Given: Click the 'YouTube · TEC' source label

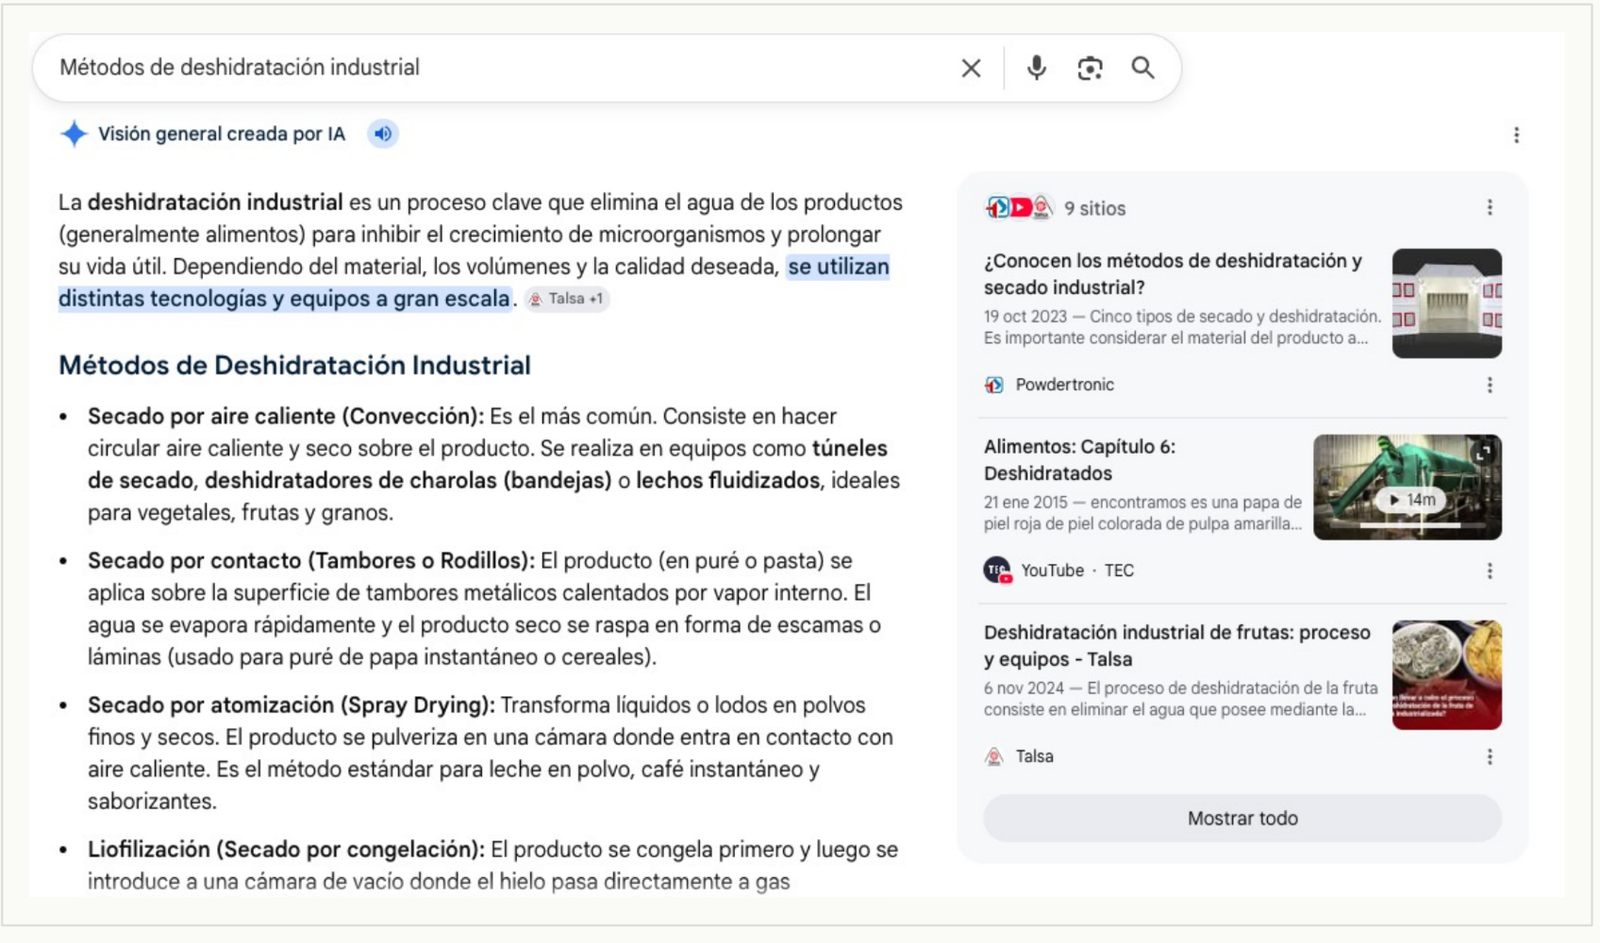Looking at the screenshot, I should pos(1077,570).
